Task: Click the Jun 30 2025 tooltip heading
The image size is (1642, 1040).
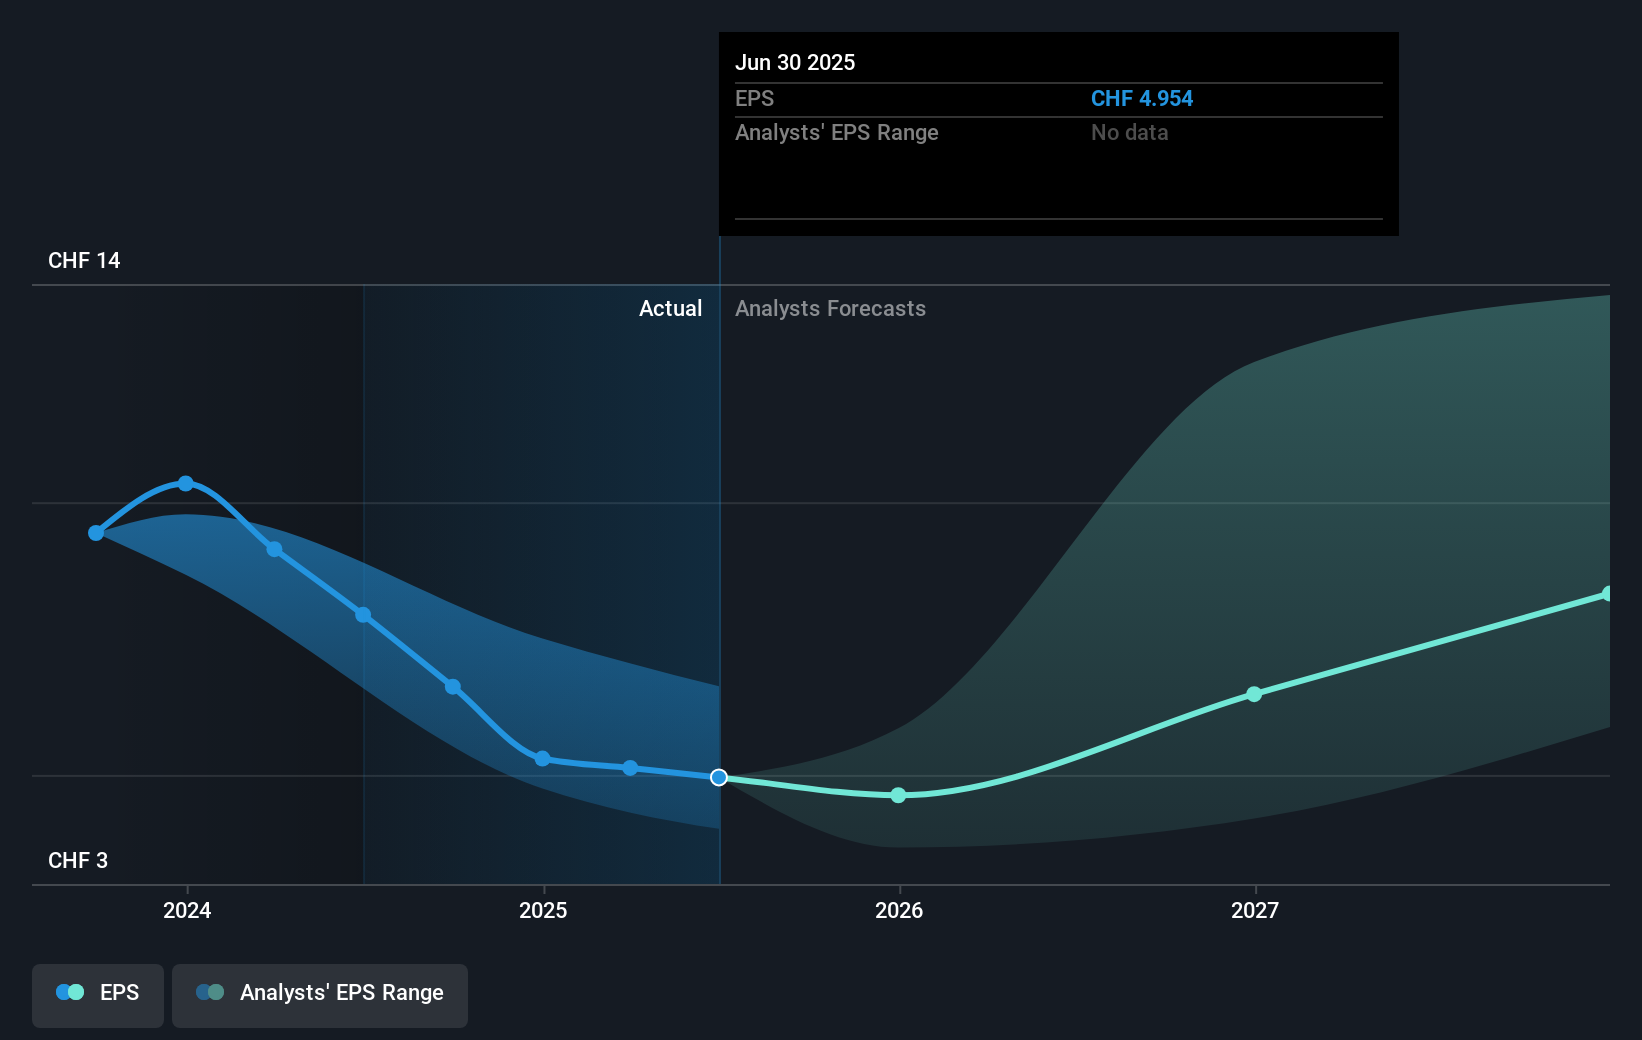Action: coord(795,62)
